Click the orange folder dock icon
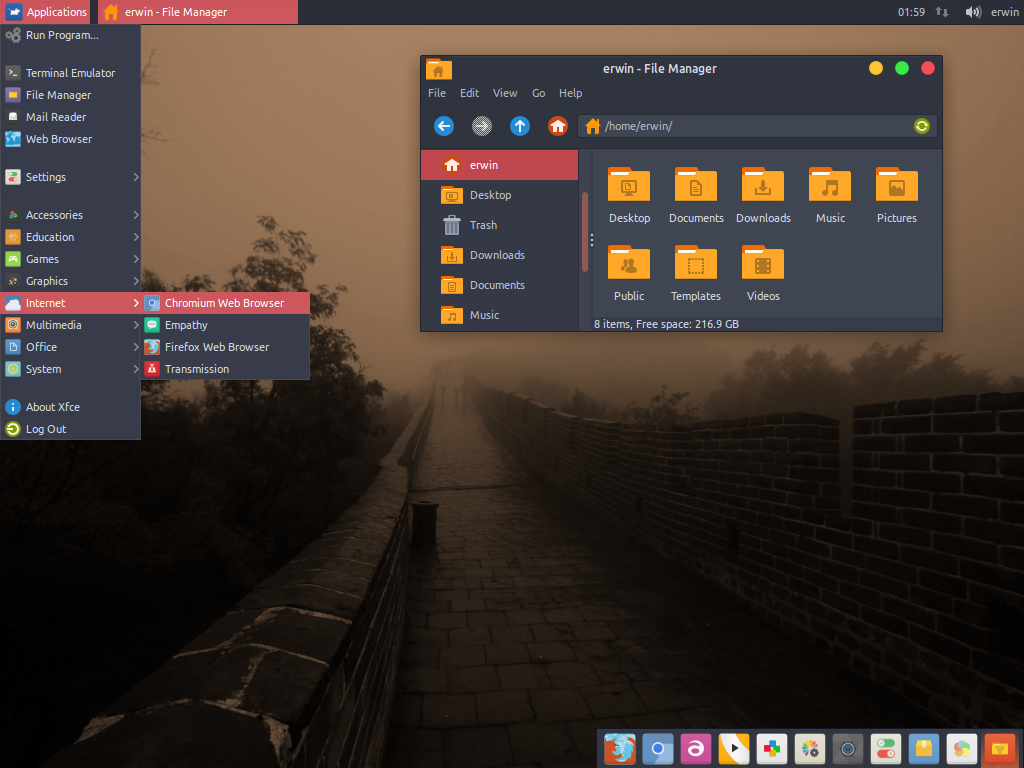This screenshot has height=768, width=1024. (x=1000, y=748)
